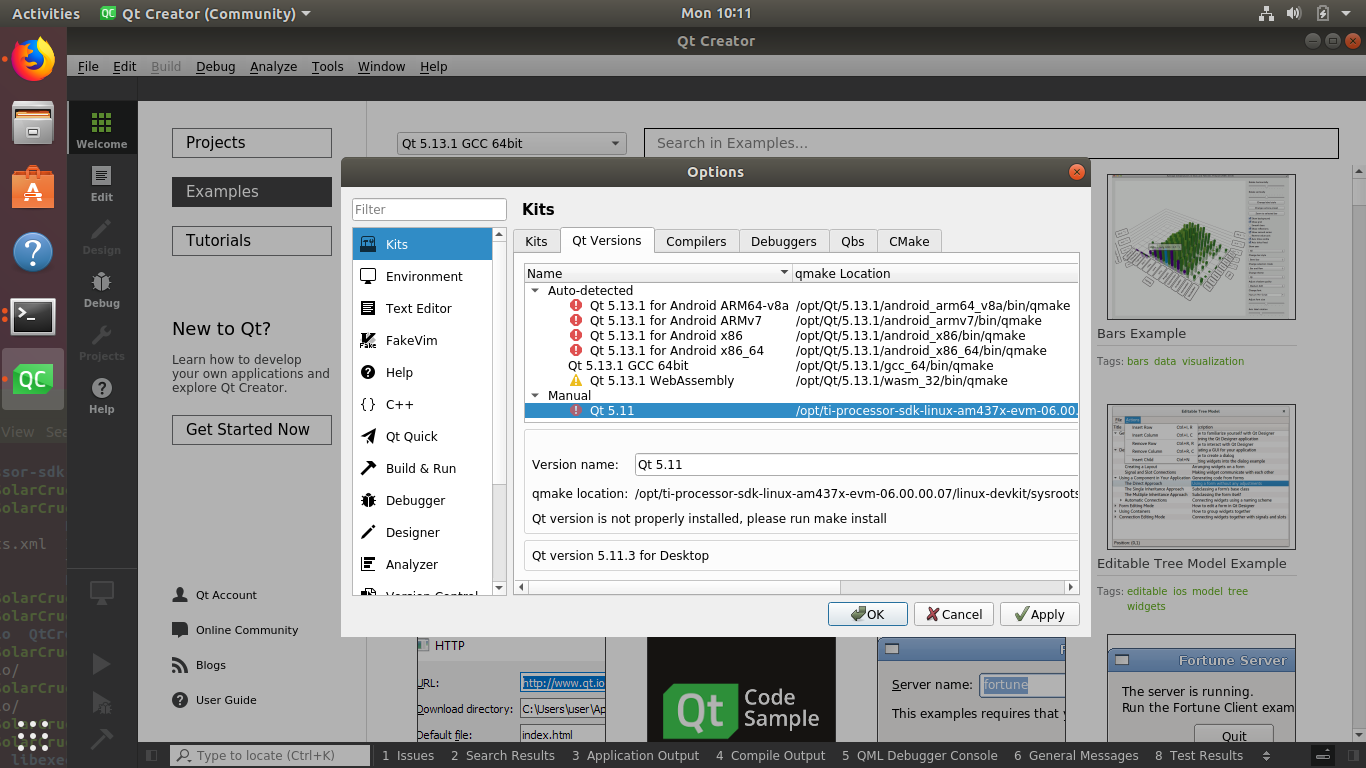This screenshot has height=768, width=1366.
Task: Select Help category in Options list
Action: click(422, 372)
